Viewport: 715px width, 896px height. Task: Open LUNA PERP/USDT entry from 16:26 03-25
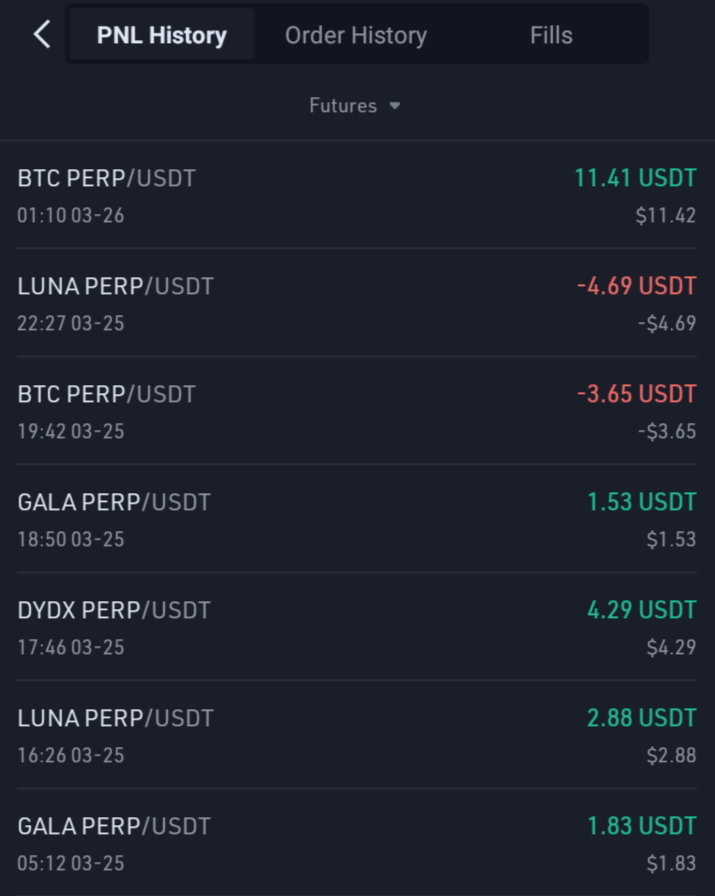point(357,735)
